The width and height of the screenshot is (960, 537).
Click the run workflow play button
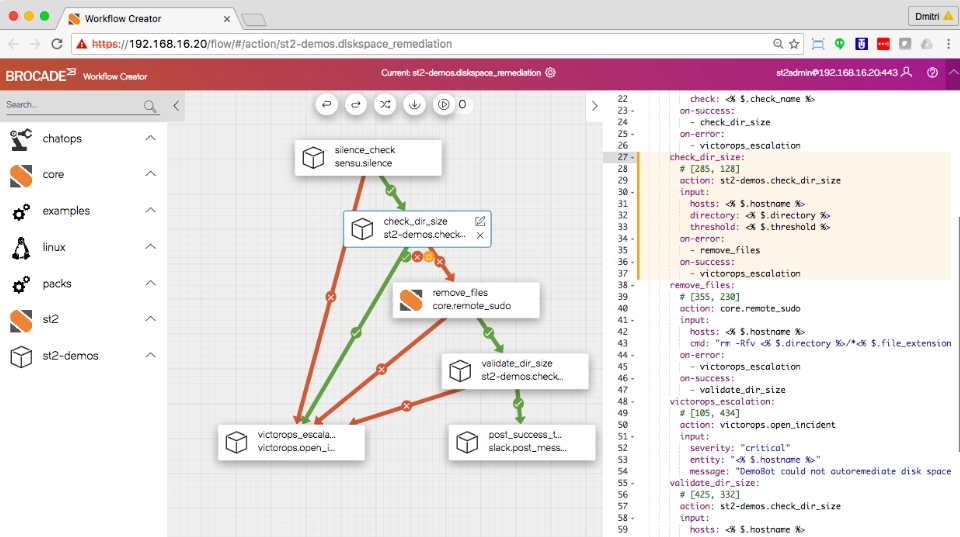point(444,105)
